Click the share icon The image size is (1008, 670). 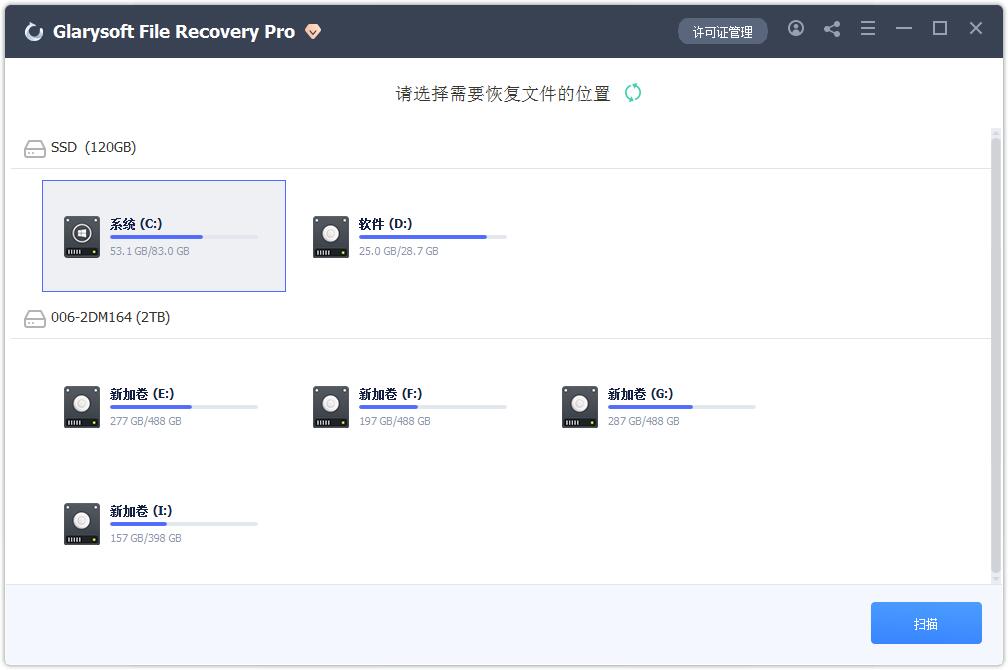click(832, 28)
